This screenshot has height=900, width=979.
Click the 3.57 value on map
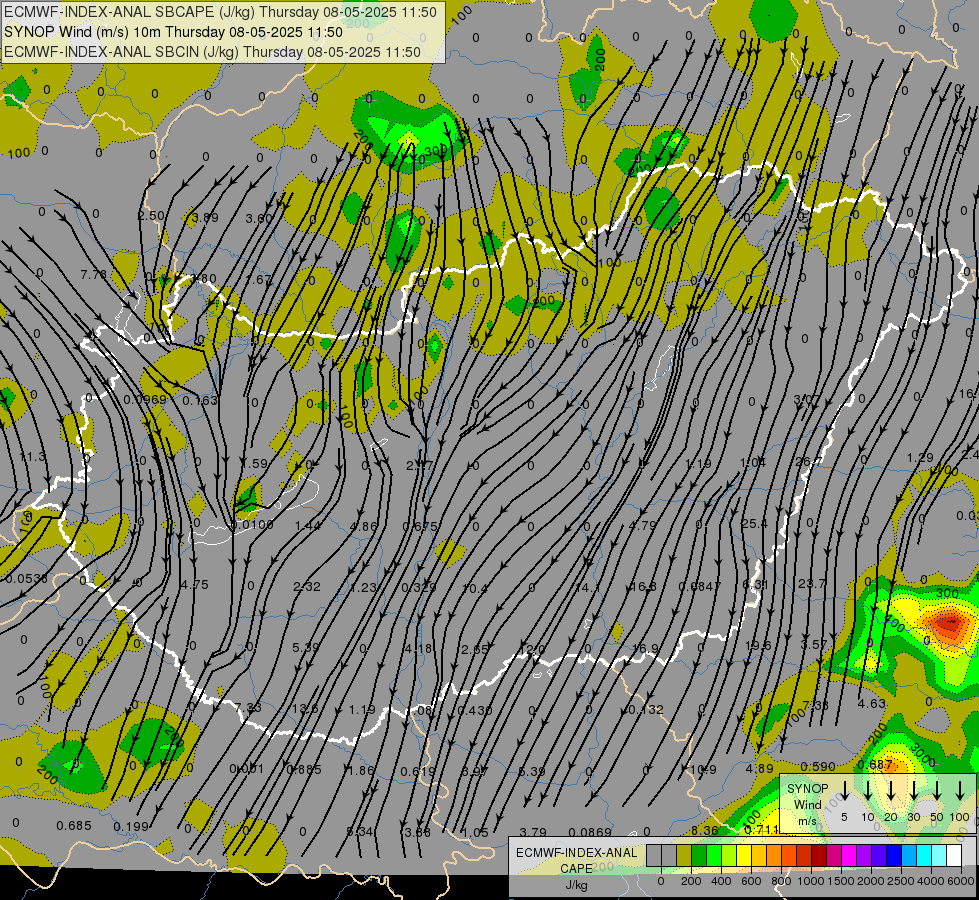pyautogui.click(x=814, y=644)
